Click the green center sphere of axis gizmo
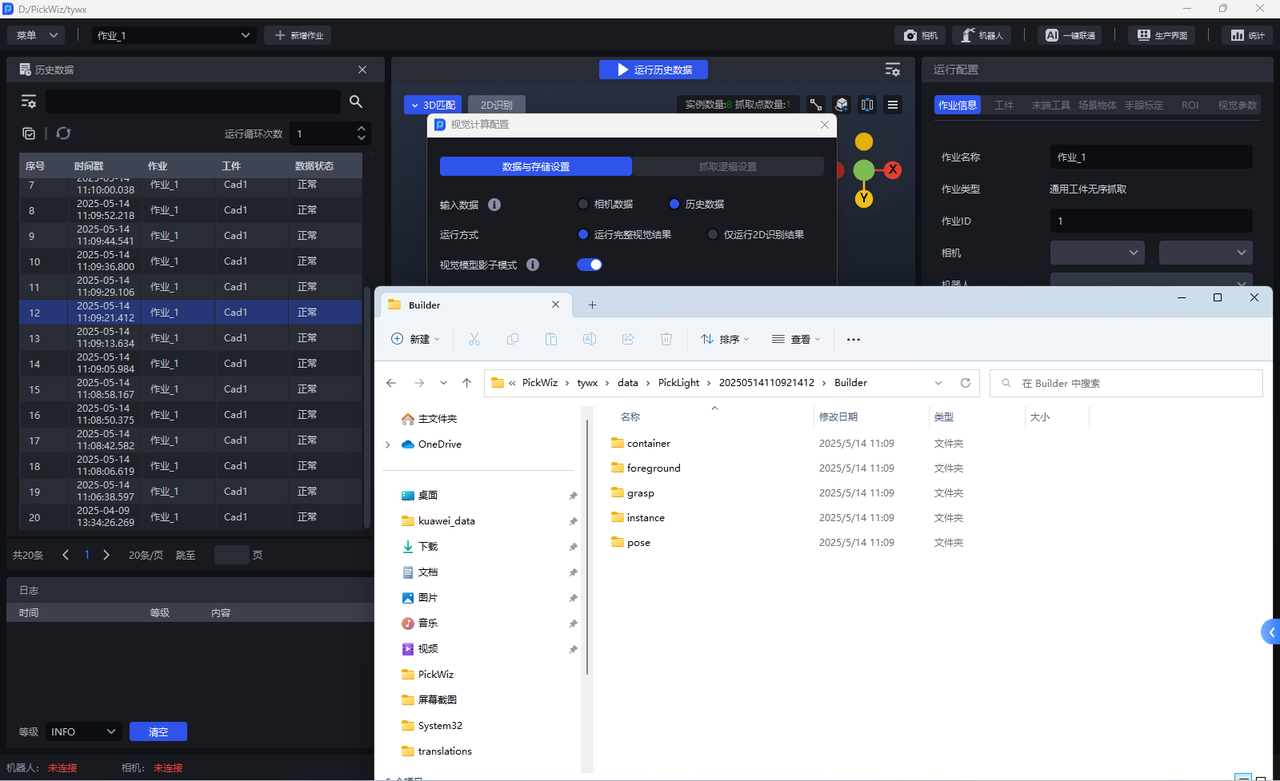This screenshot has height=781, width=1280. (x=864, y=170)
